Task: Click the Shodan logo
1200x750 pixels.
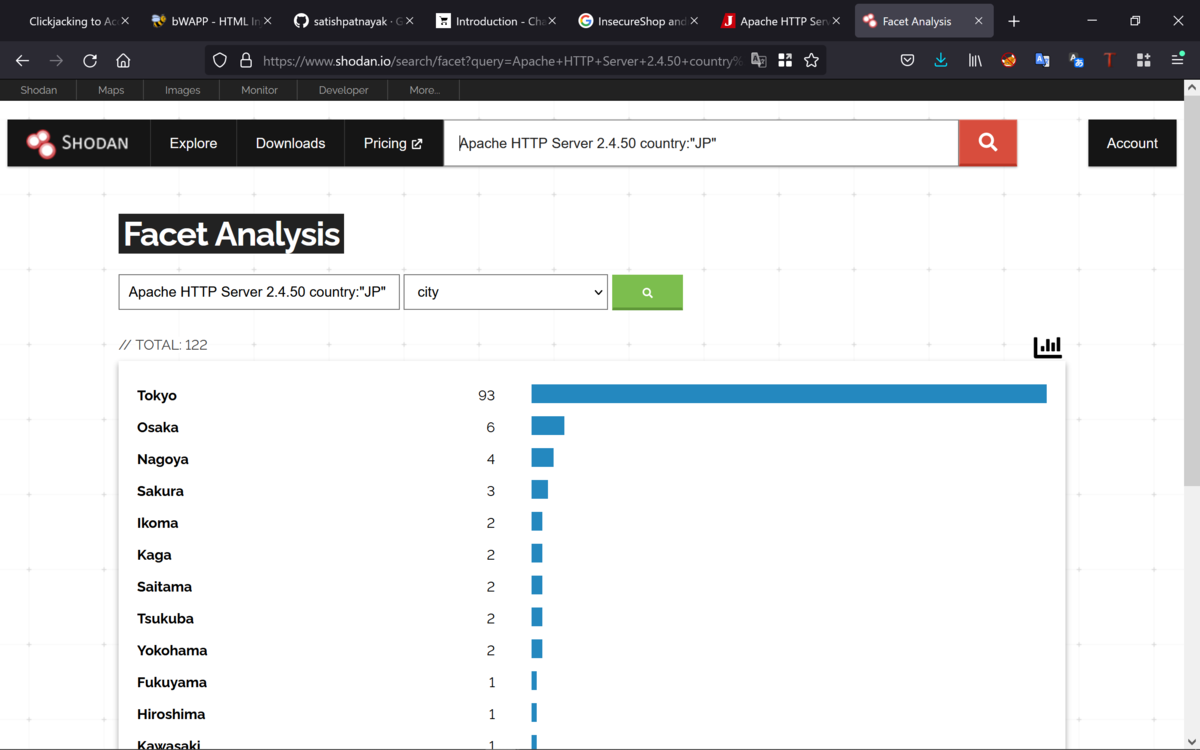Action: point(78,143)
